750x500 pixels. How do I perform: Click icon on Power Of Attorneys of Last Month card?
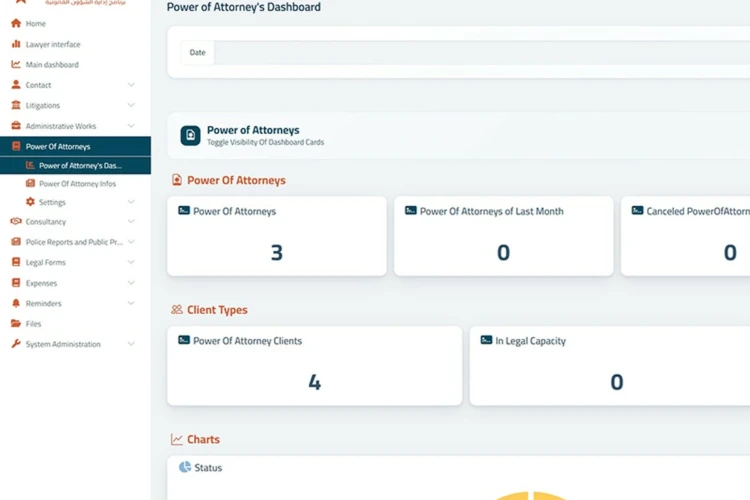411,211
